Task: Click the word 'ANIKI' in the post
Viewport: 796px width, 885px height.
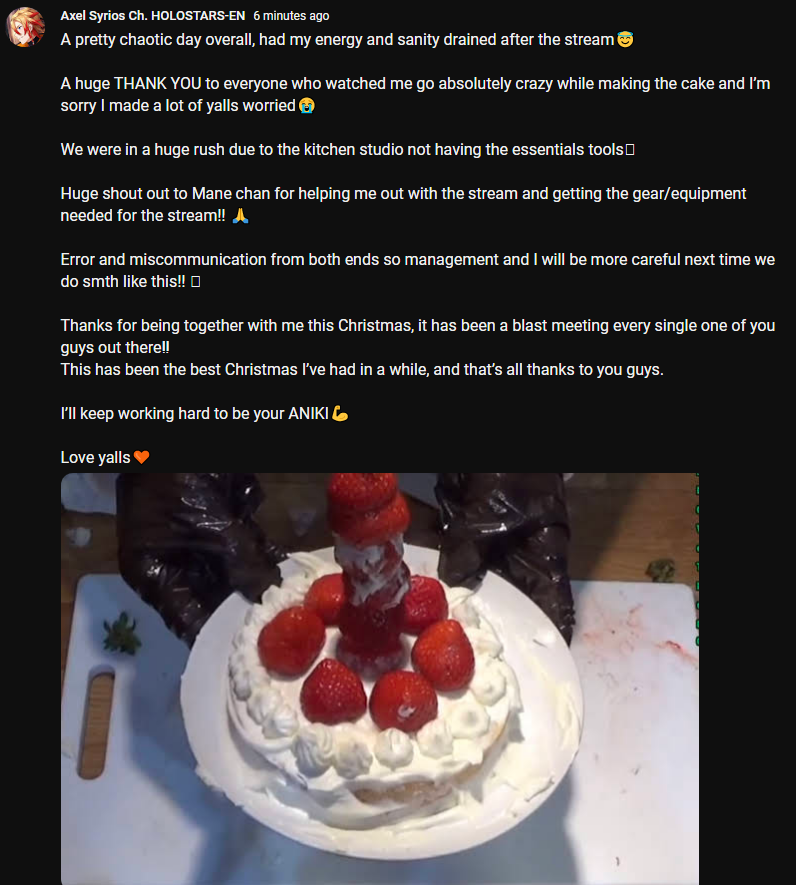Action: 308,414
